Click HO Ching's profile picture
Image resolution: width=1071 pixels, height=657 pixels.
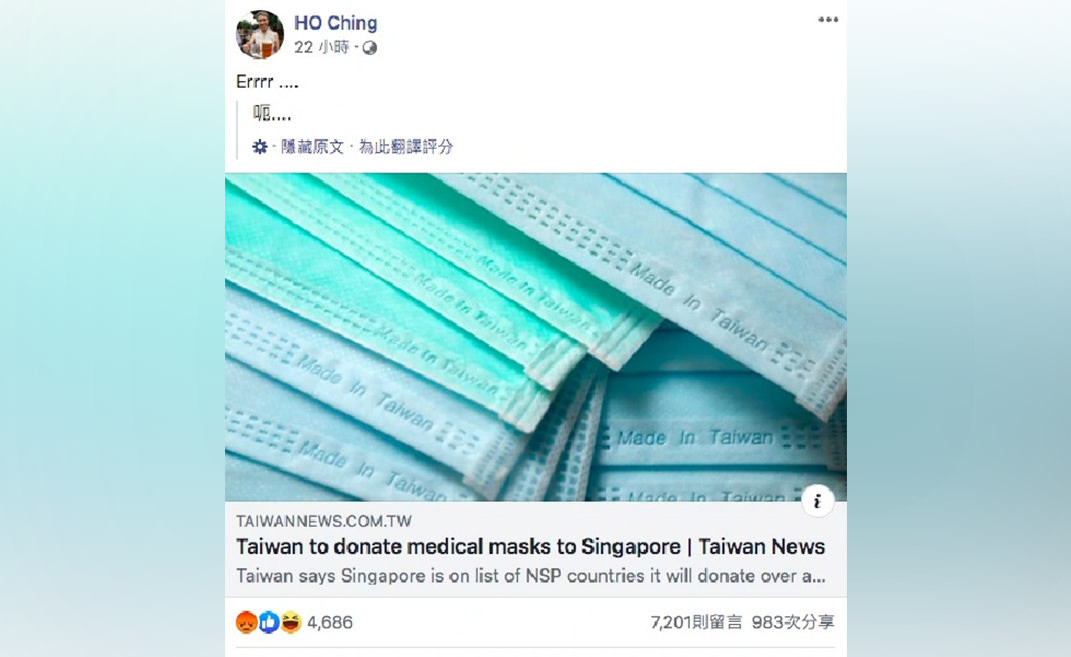260,35
